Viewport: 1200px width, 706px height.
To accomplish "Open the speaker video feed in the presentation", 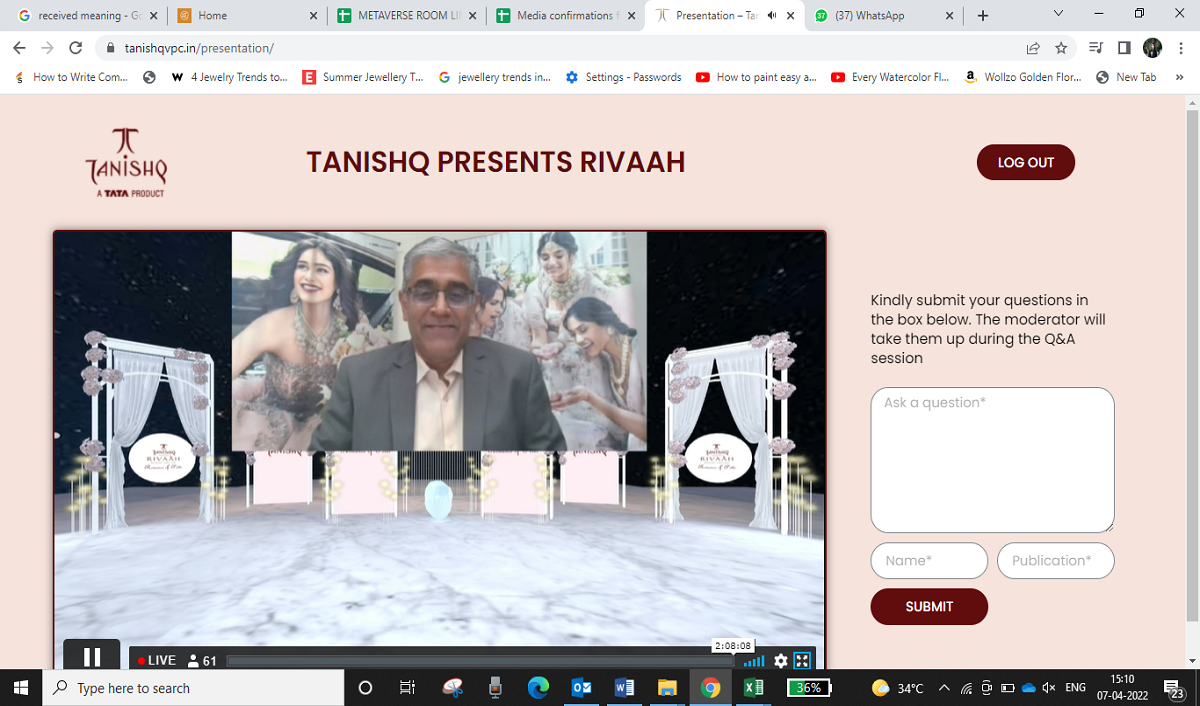I will pyautogui.click(x=438, y=340).
